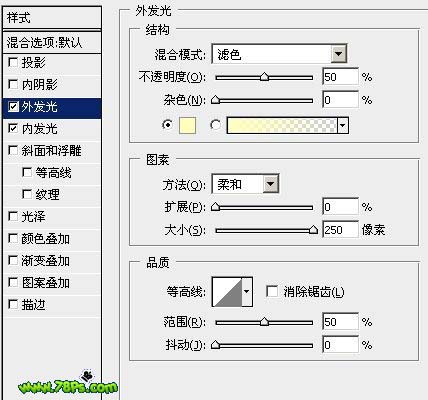Open the 混合模式 blend mode dropdown
This screenshot has width=428, height=400.
[279, 54]
